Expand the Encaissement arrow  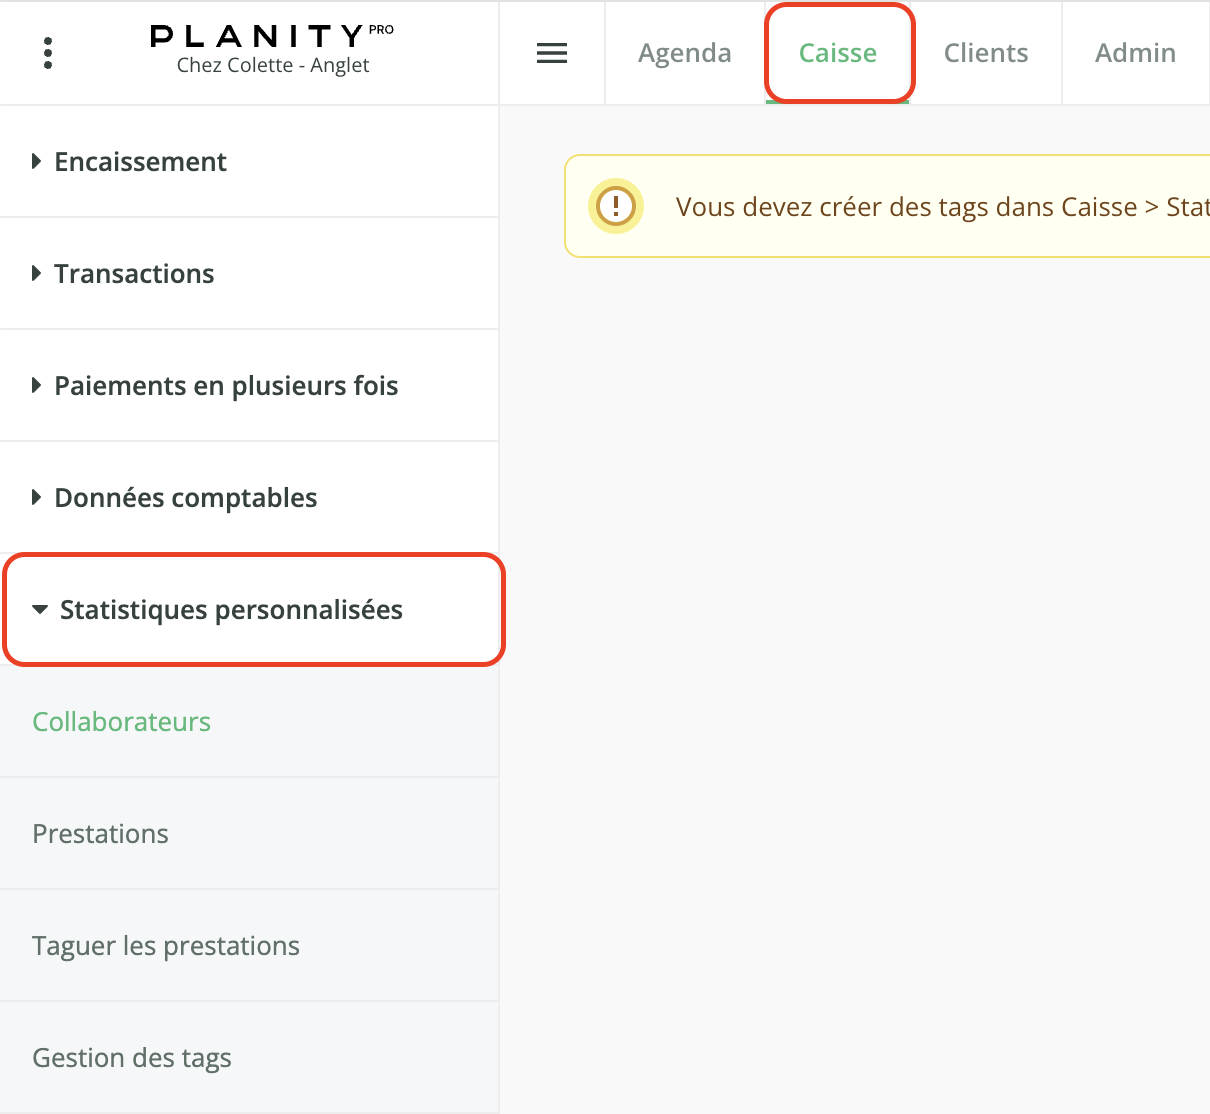[36, 161]
